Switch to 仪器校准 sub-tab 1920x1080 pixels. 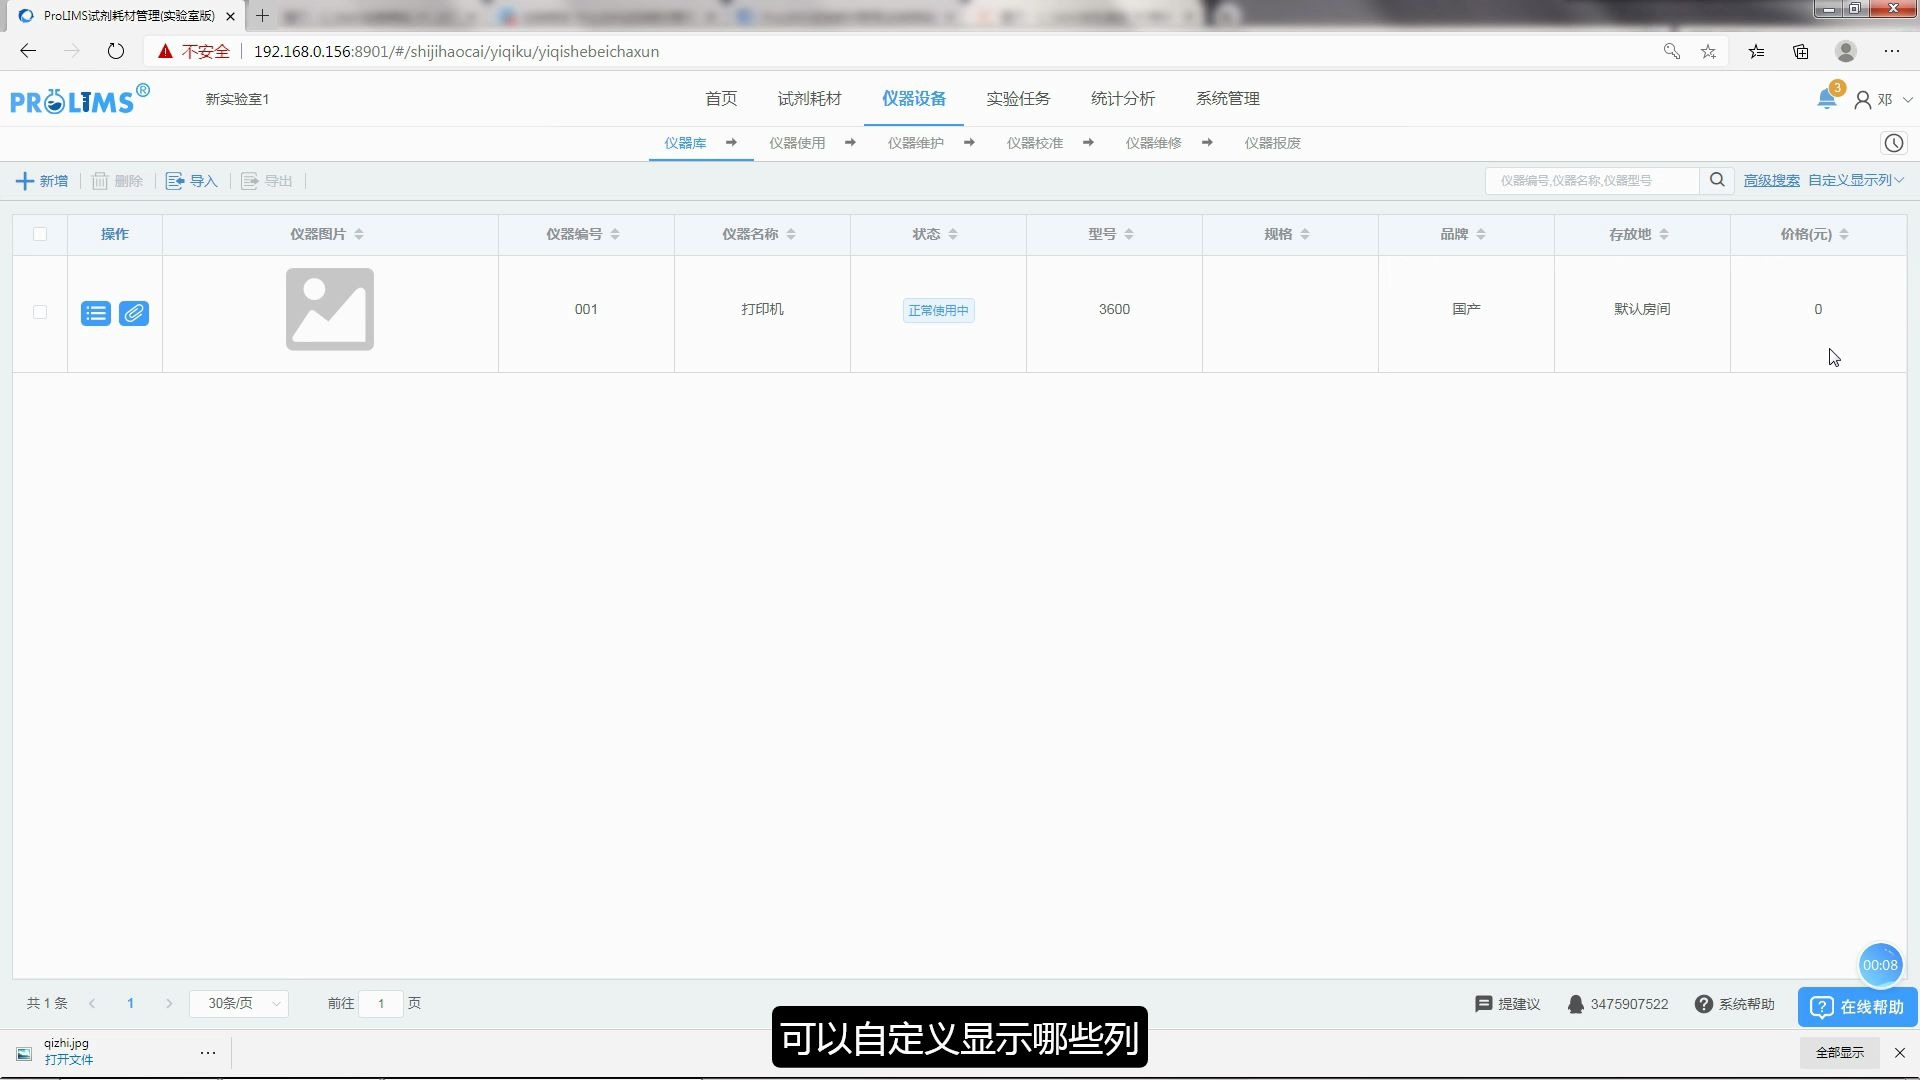(1035, 143)
